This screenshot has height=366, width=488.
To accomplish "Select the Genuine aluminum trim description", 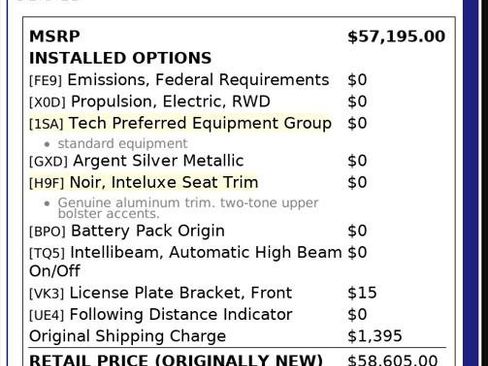I will tap(188, 208).
